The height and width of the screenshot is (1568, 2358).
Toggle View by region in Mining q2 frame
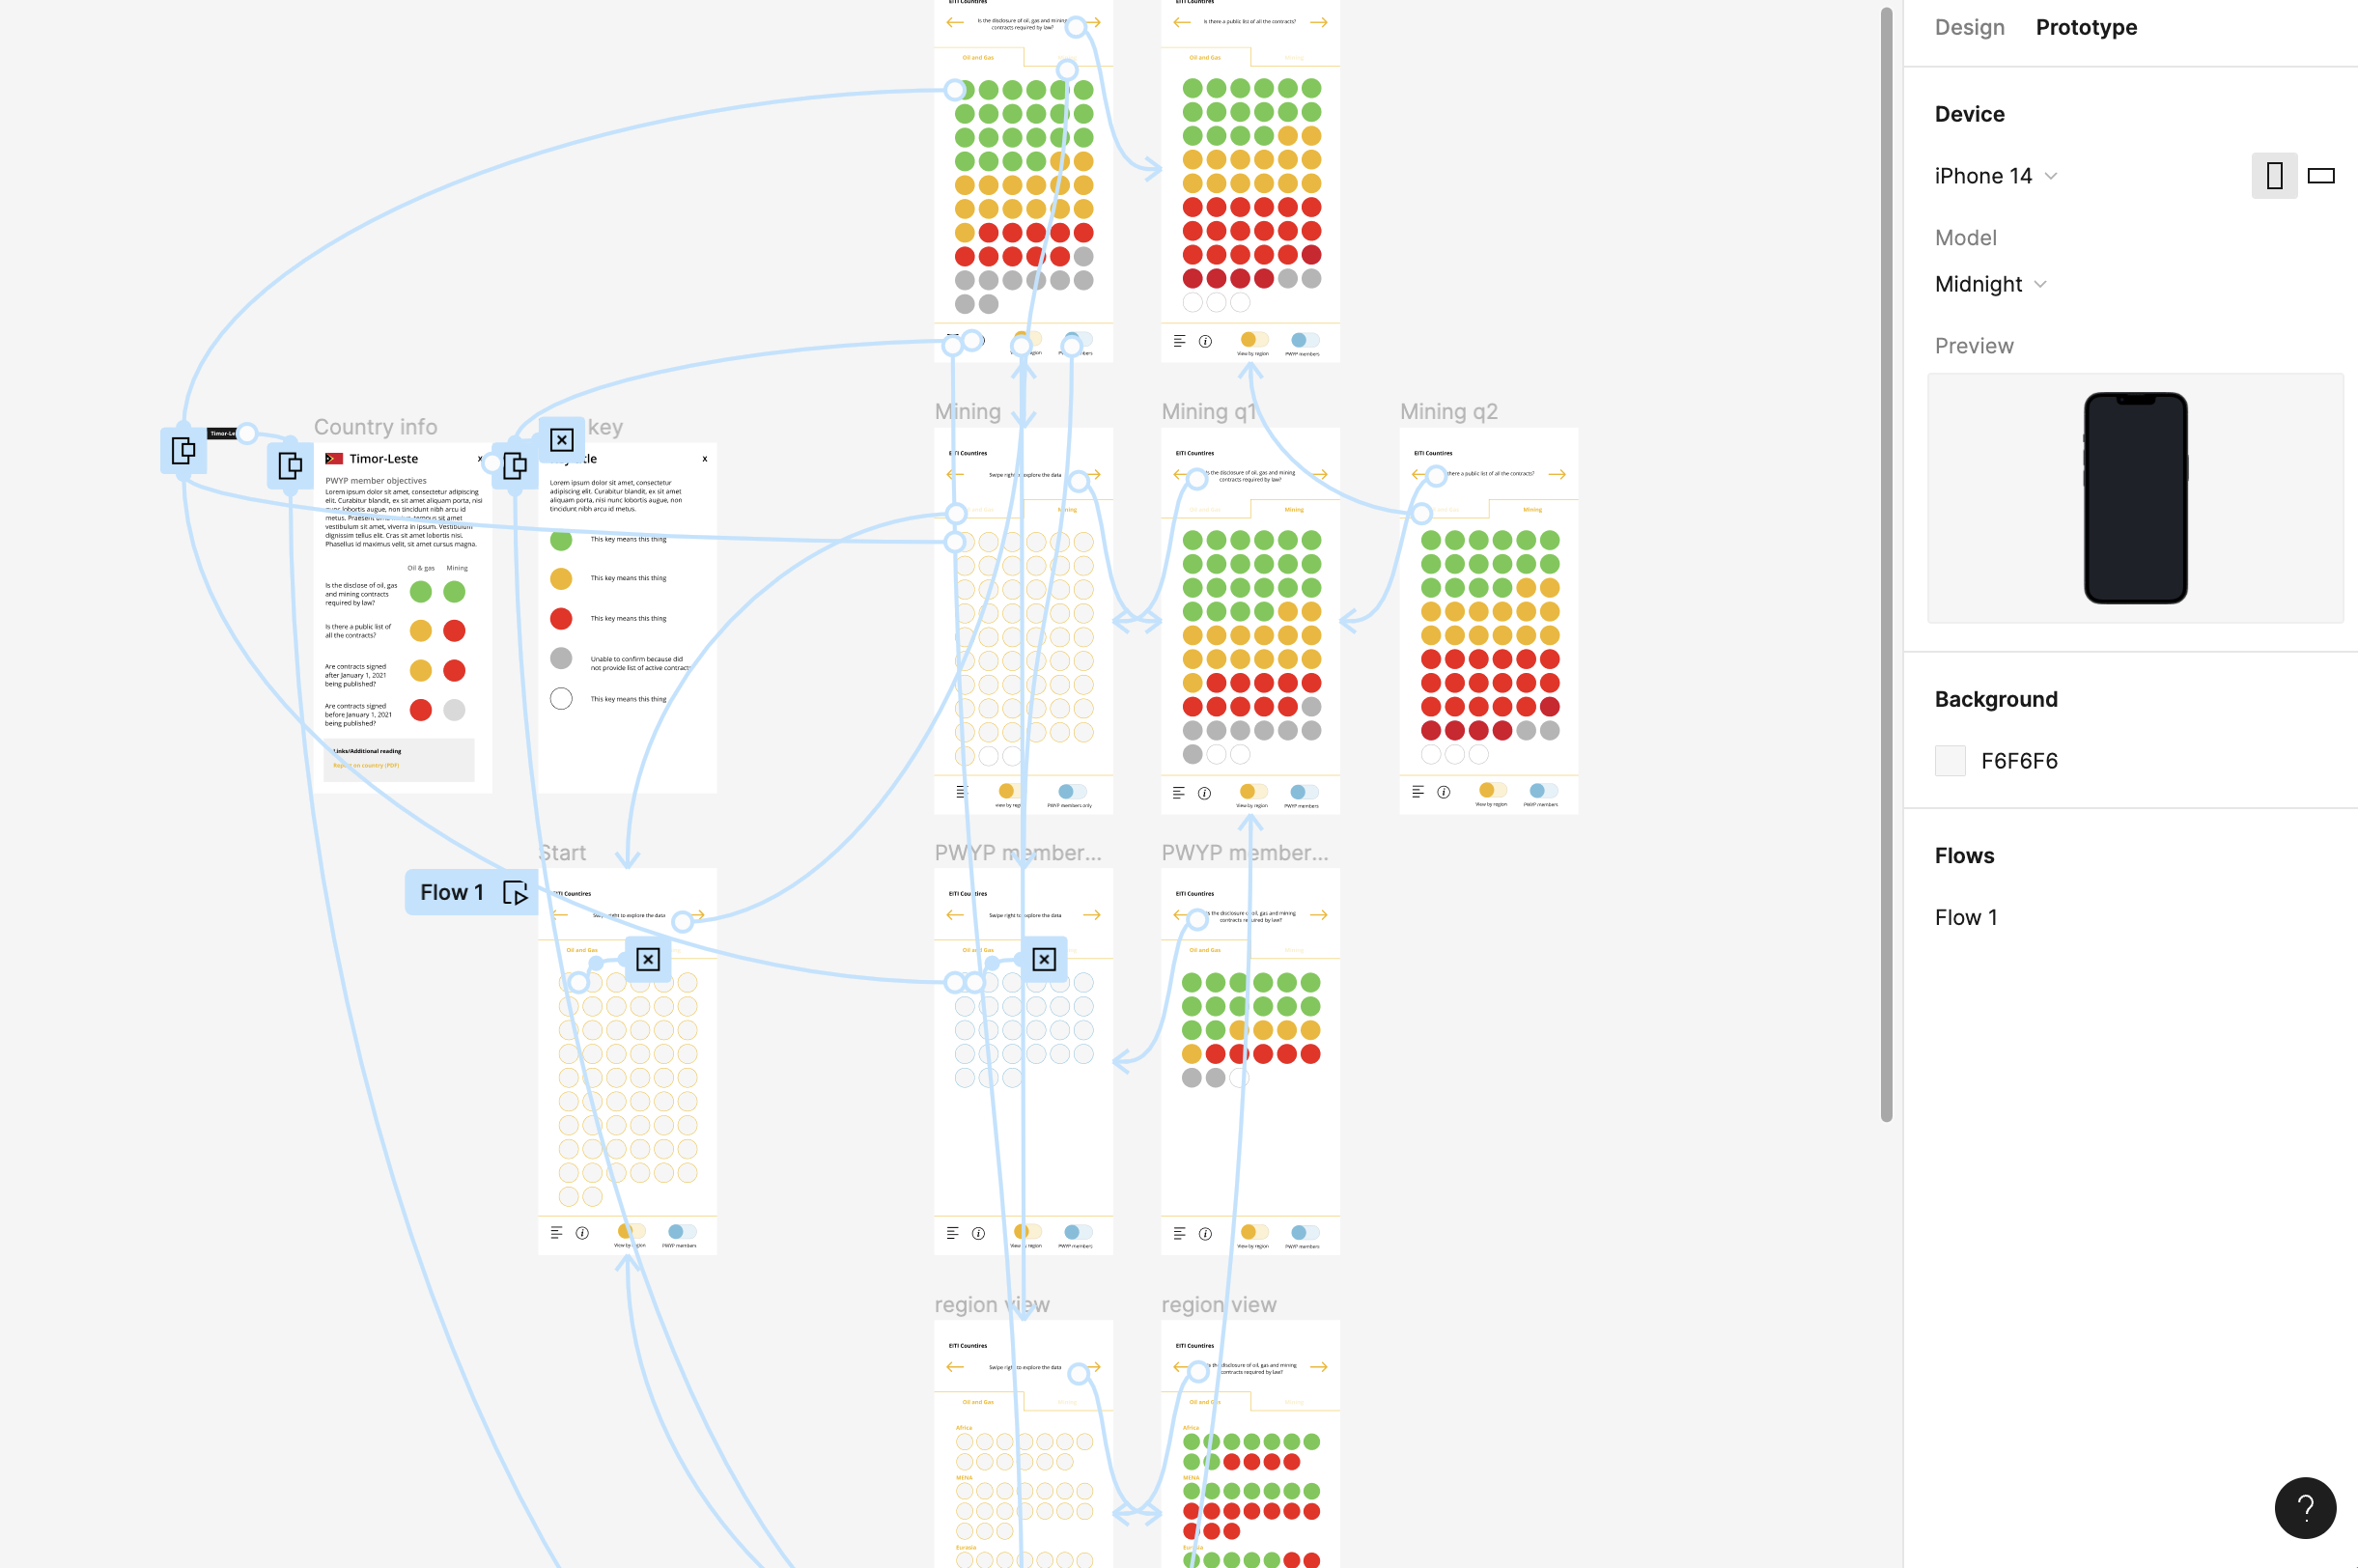[x=1492, y=791]
